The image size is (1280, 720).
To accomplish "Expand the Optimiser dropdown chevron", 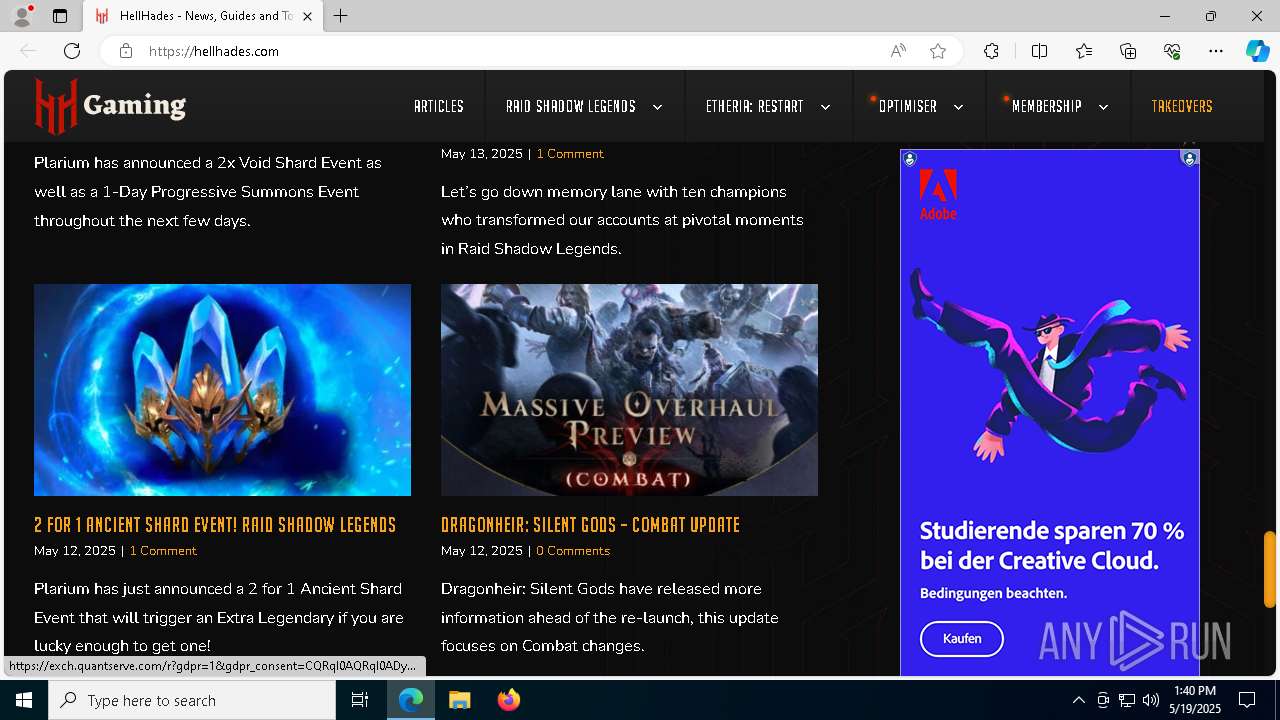I will pos(958,107).
